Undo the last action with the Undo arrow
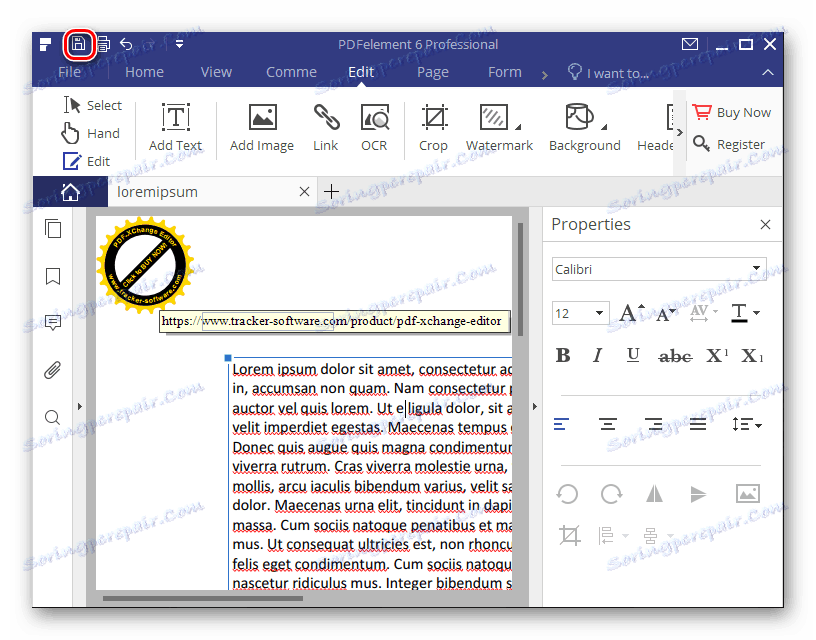This screenshot has width=816, height=640. click(x=126, y=44)
